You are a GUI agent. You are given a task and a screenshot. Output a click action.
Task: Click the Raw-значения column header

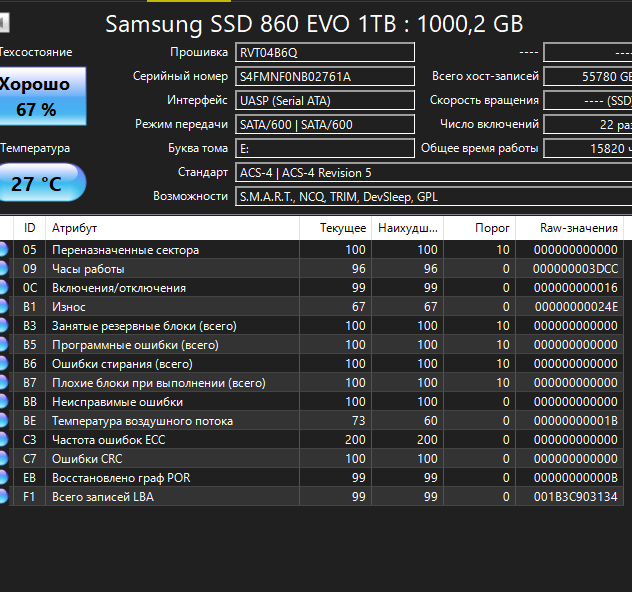pyautogui.click(x=570, y=228)
